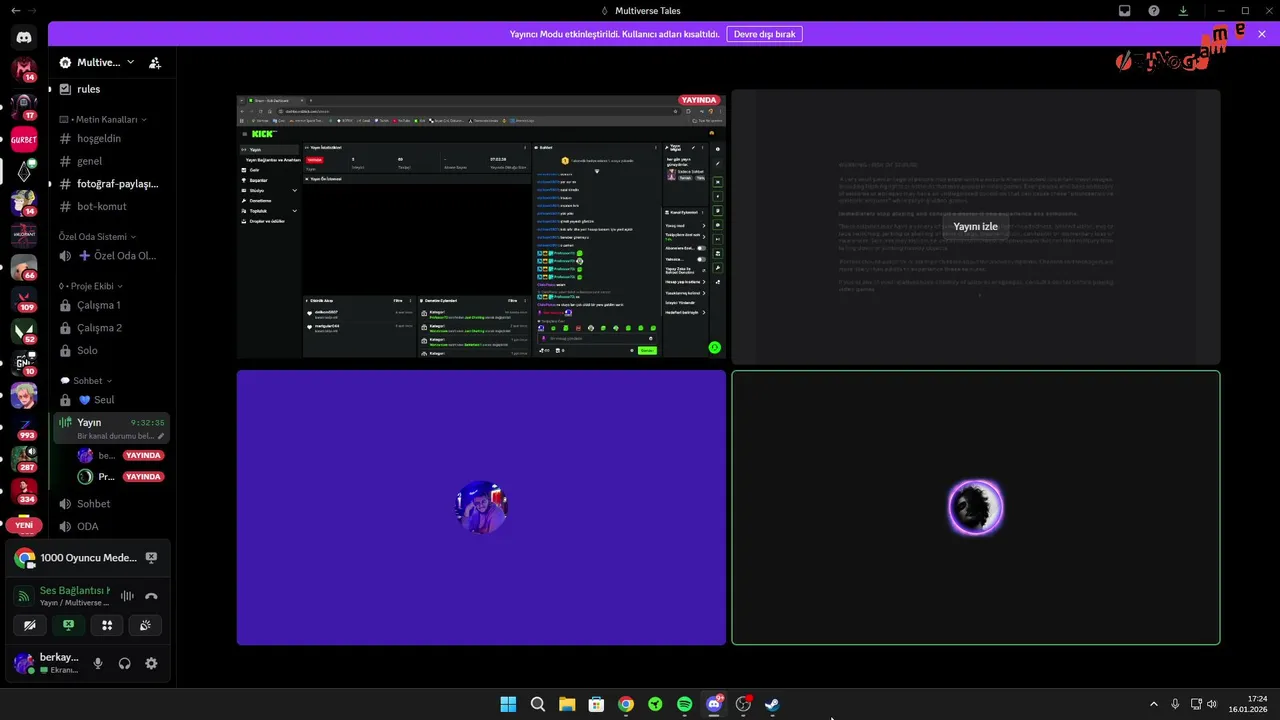
Task: Show hidden system tray icons
Action: (1154, 704)
